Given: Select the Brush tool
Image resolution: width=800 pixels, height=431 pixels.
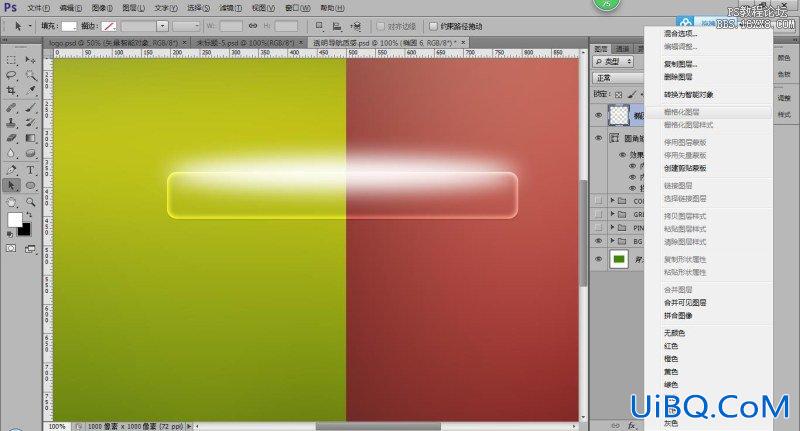Looking at the screenshot, I should pyautogui.click(x=30, y=108).
